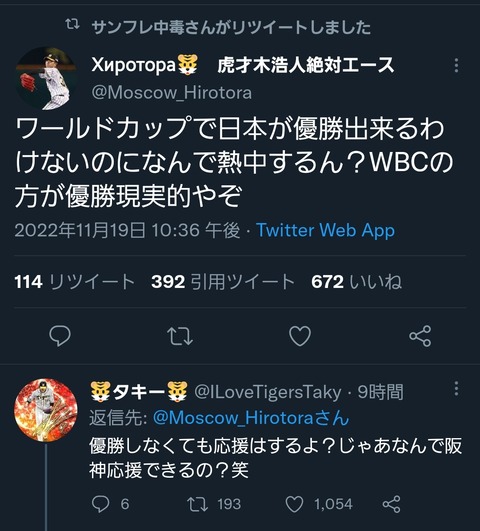The width and height of the screenshot is (480, 531).
Task: Open Хиротора's profile picture
Action: coord(46,78)
